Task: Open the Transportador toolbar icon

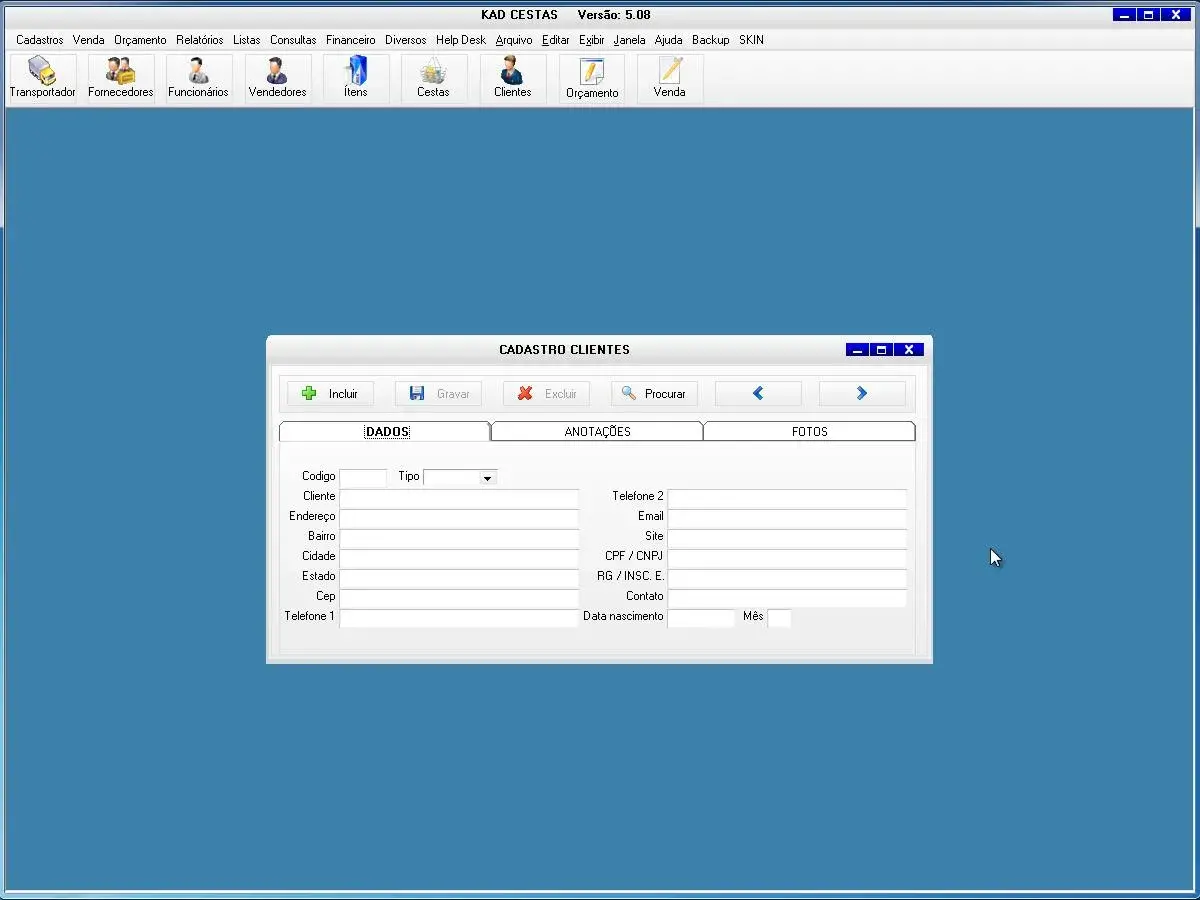Action: tap(42, 78)
